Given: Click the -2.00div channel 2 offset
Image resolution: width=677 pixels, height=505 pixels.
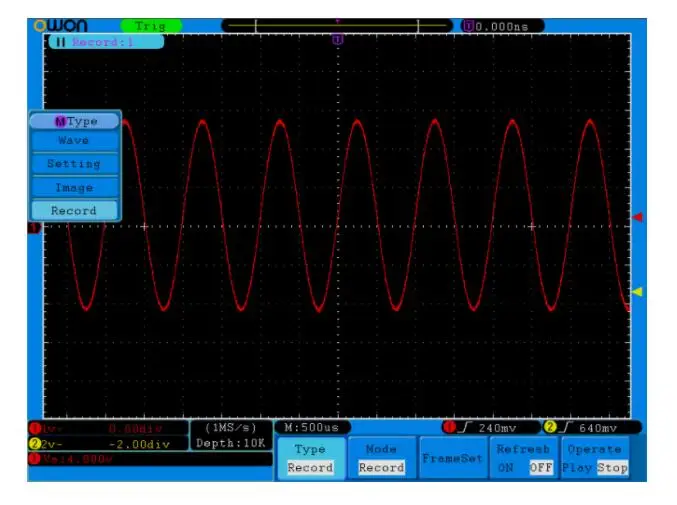Looking at the screenshot, I should tap(139, 444).
